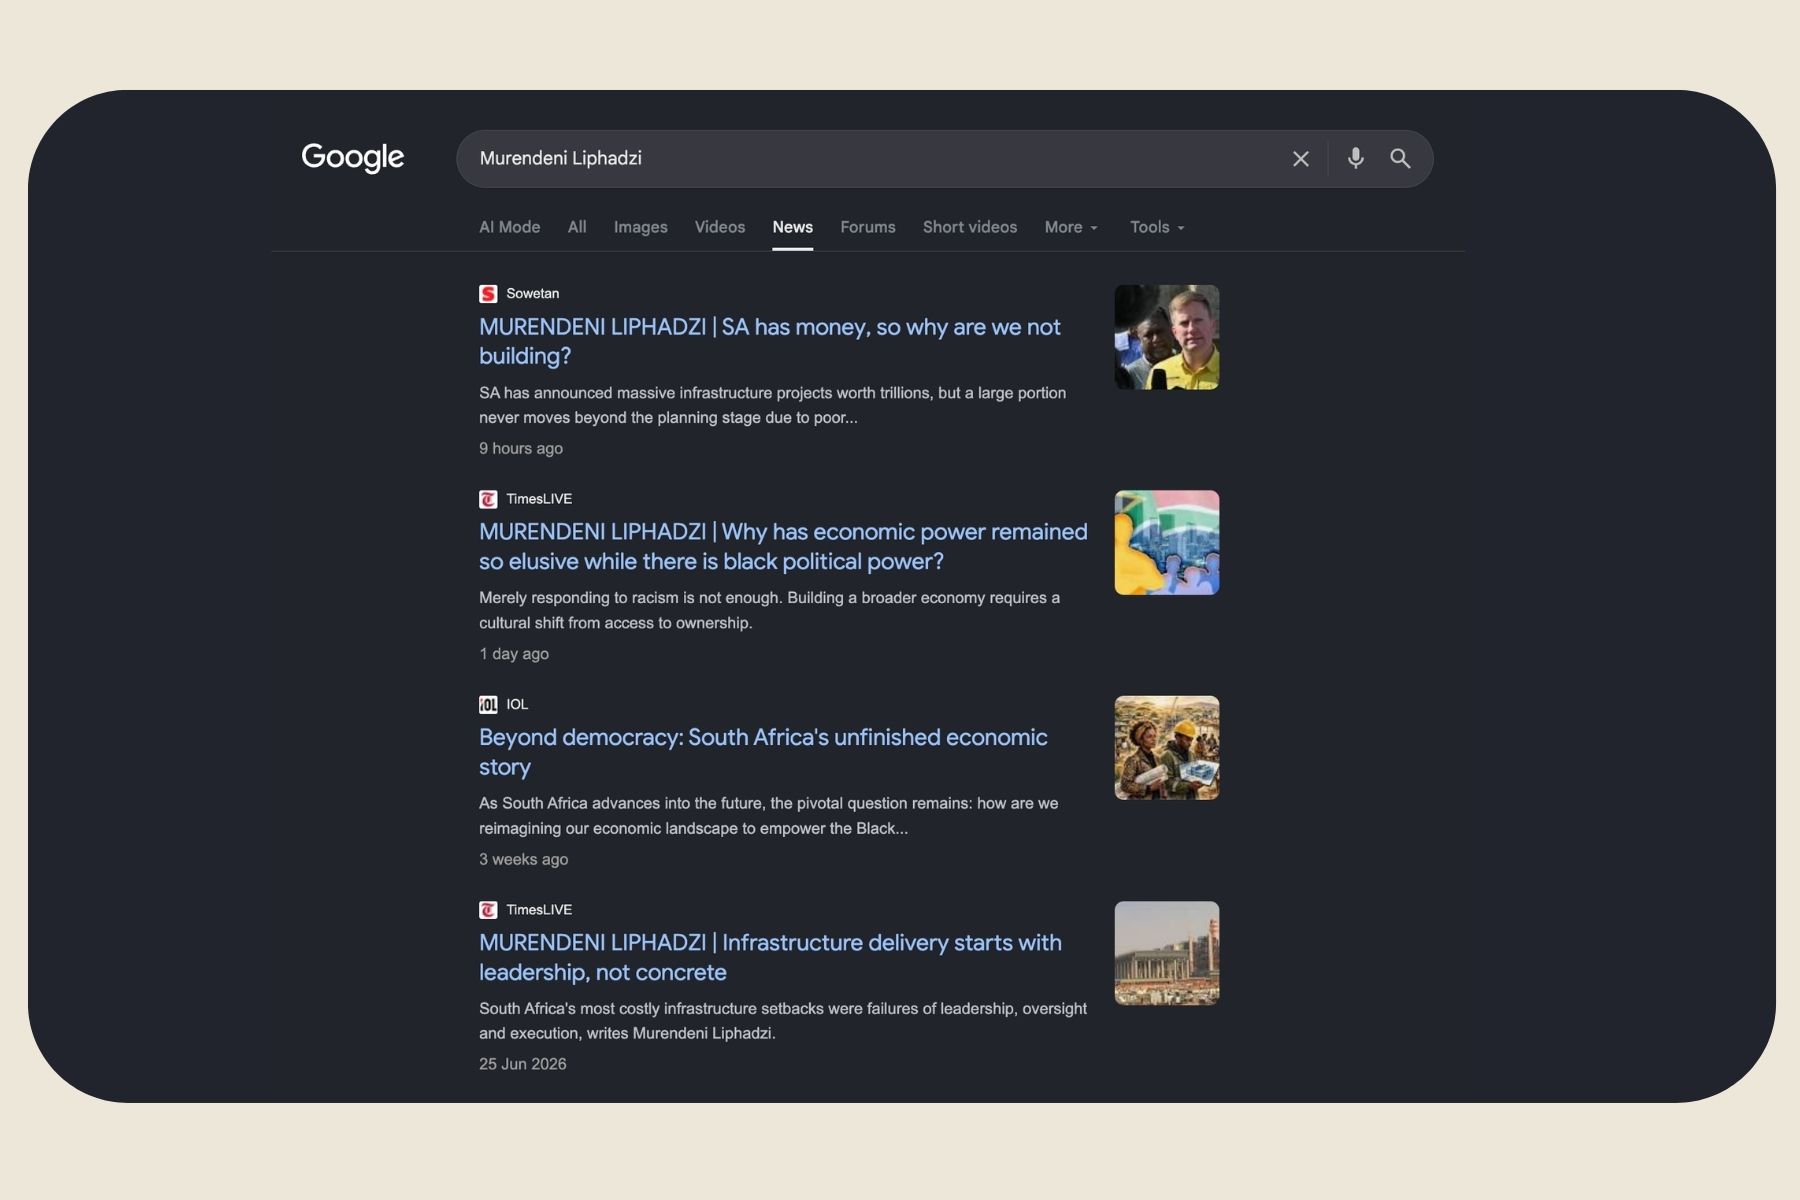Switch to the All results tab
Screen dimensions: 1800x1200
click(x=577, y=227)
